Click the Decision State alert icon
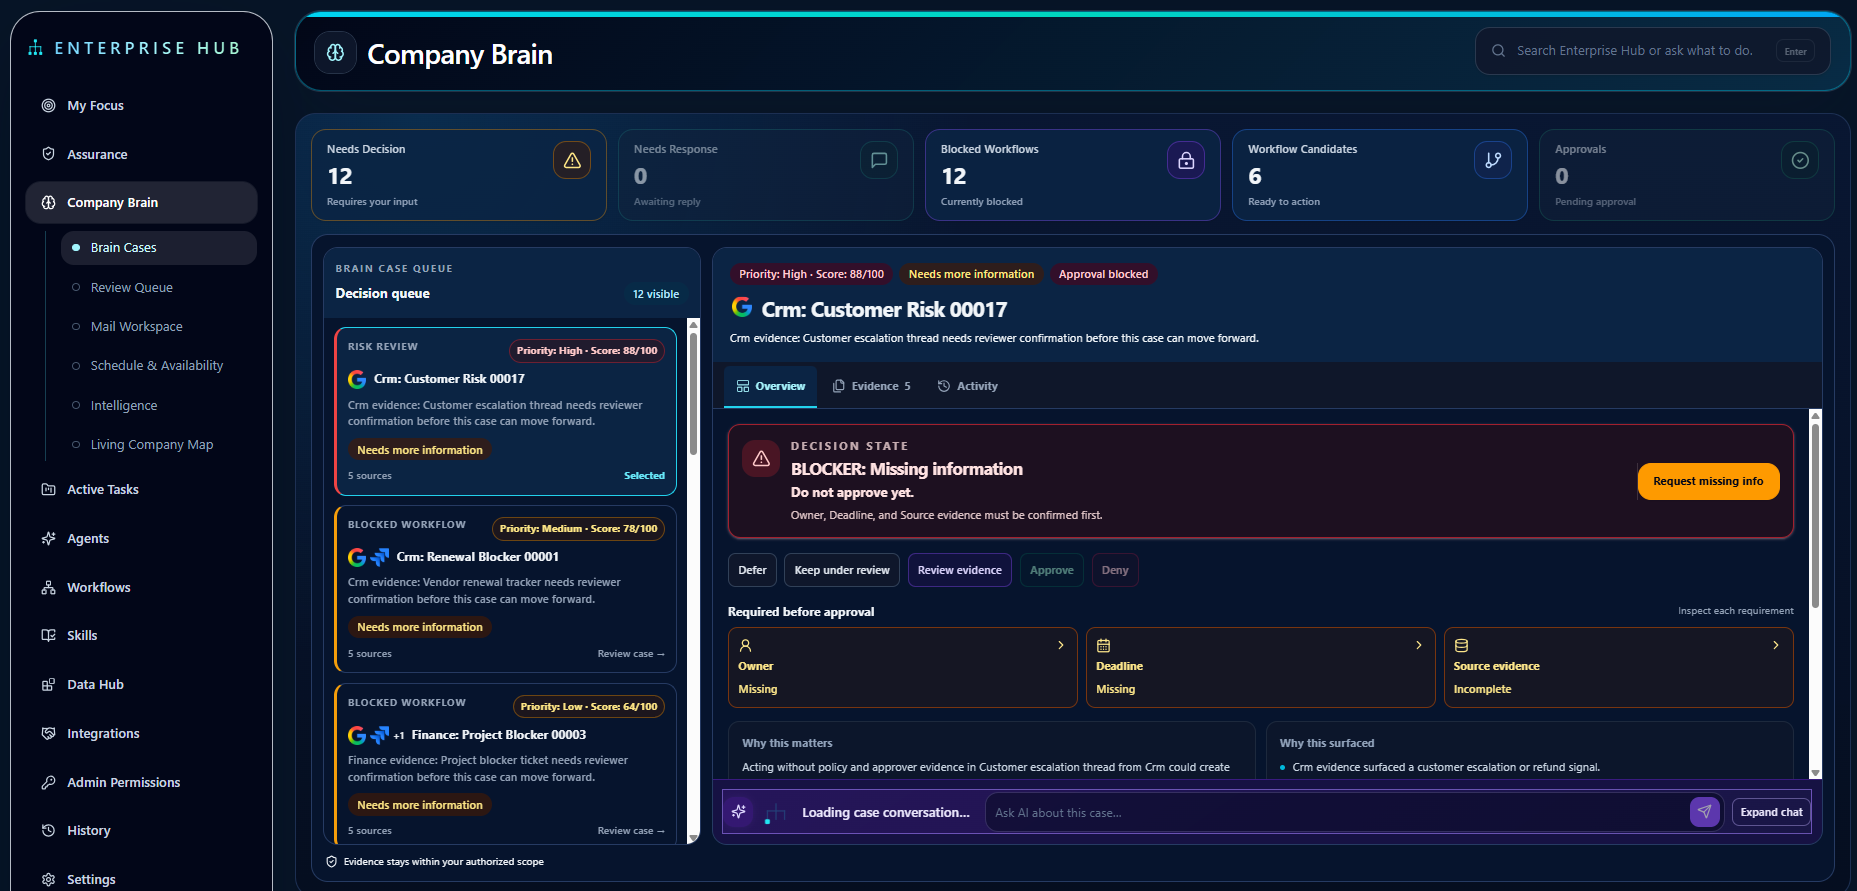 761,458
